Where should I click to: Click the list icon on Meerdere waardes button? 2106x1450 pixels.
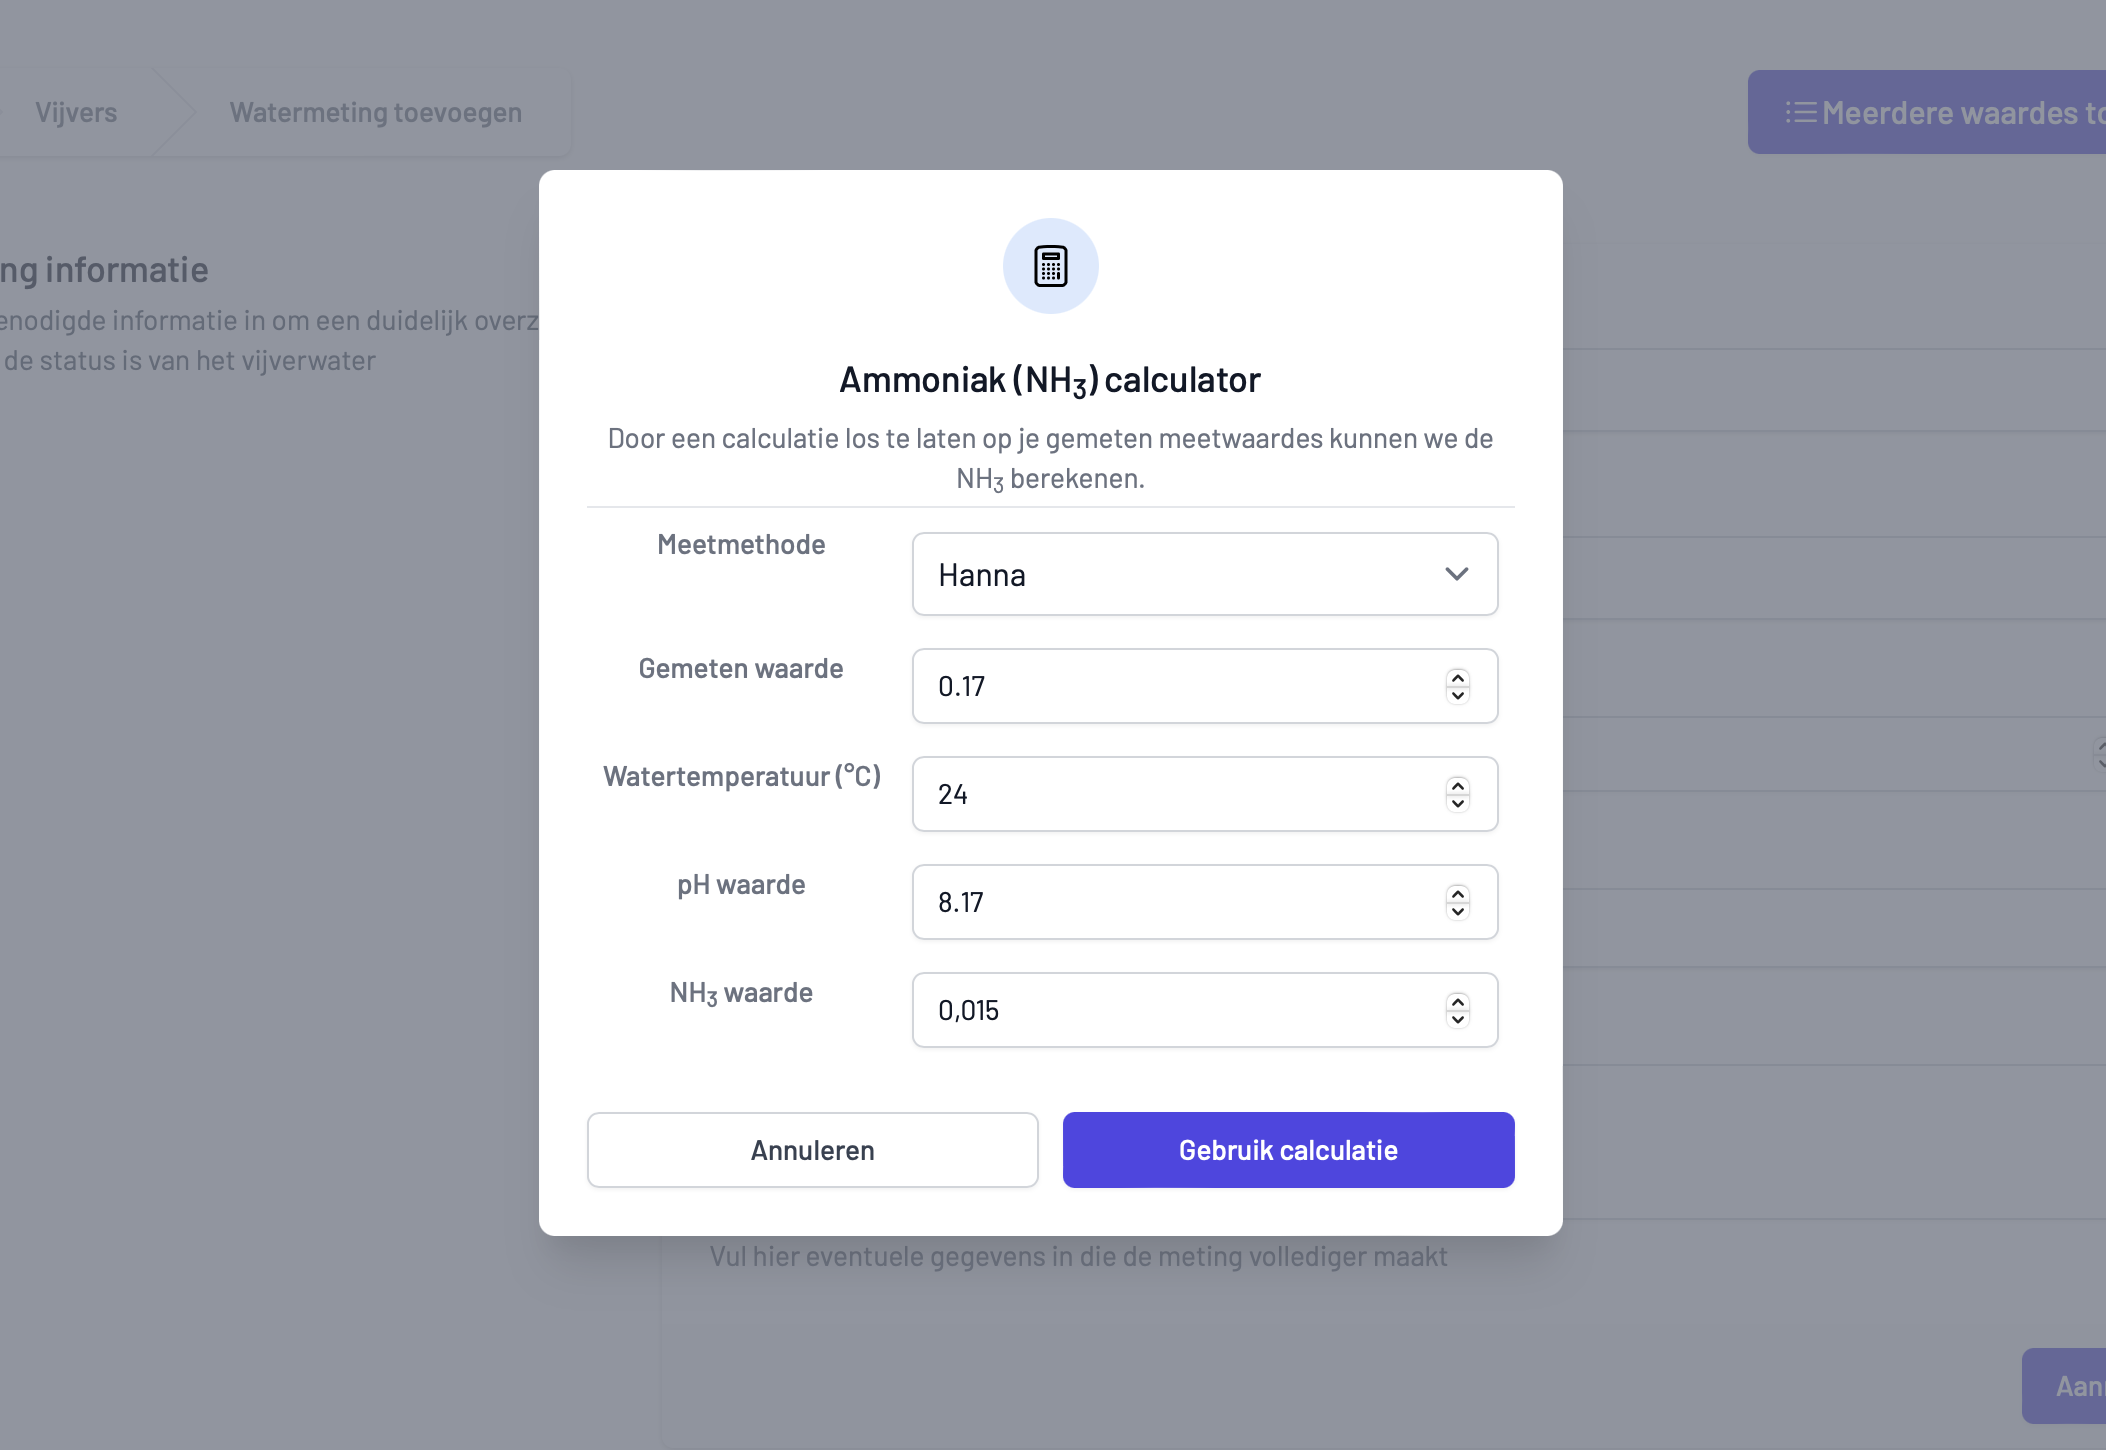click(1801, 112)
